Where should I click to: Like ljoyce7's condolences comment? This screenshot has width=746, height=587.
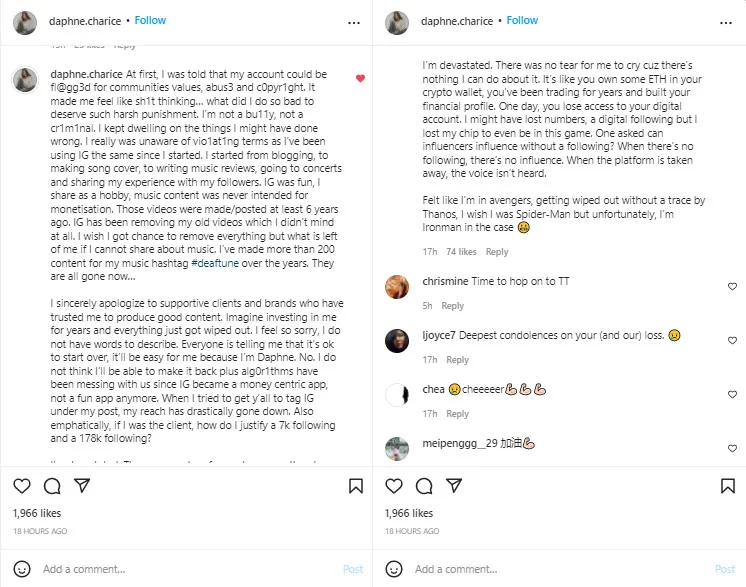(732, 340)
